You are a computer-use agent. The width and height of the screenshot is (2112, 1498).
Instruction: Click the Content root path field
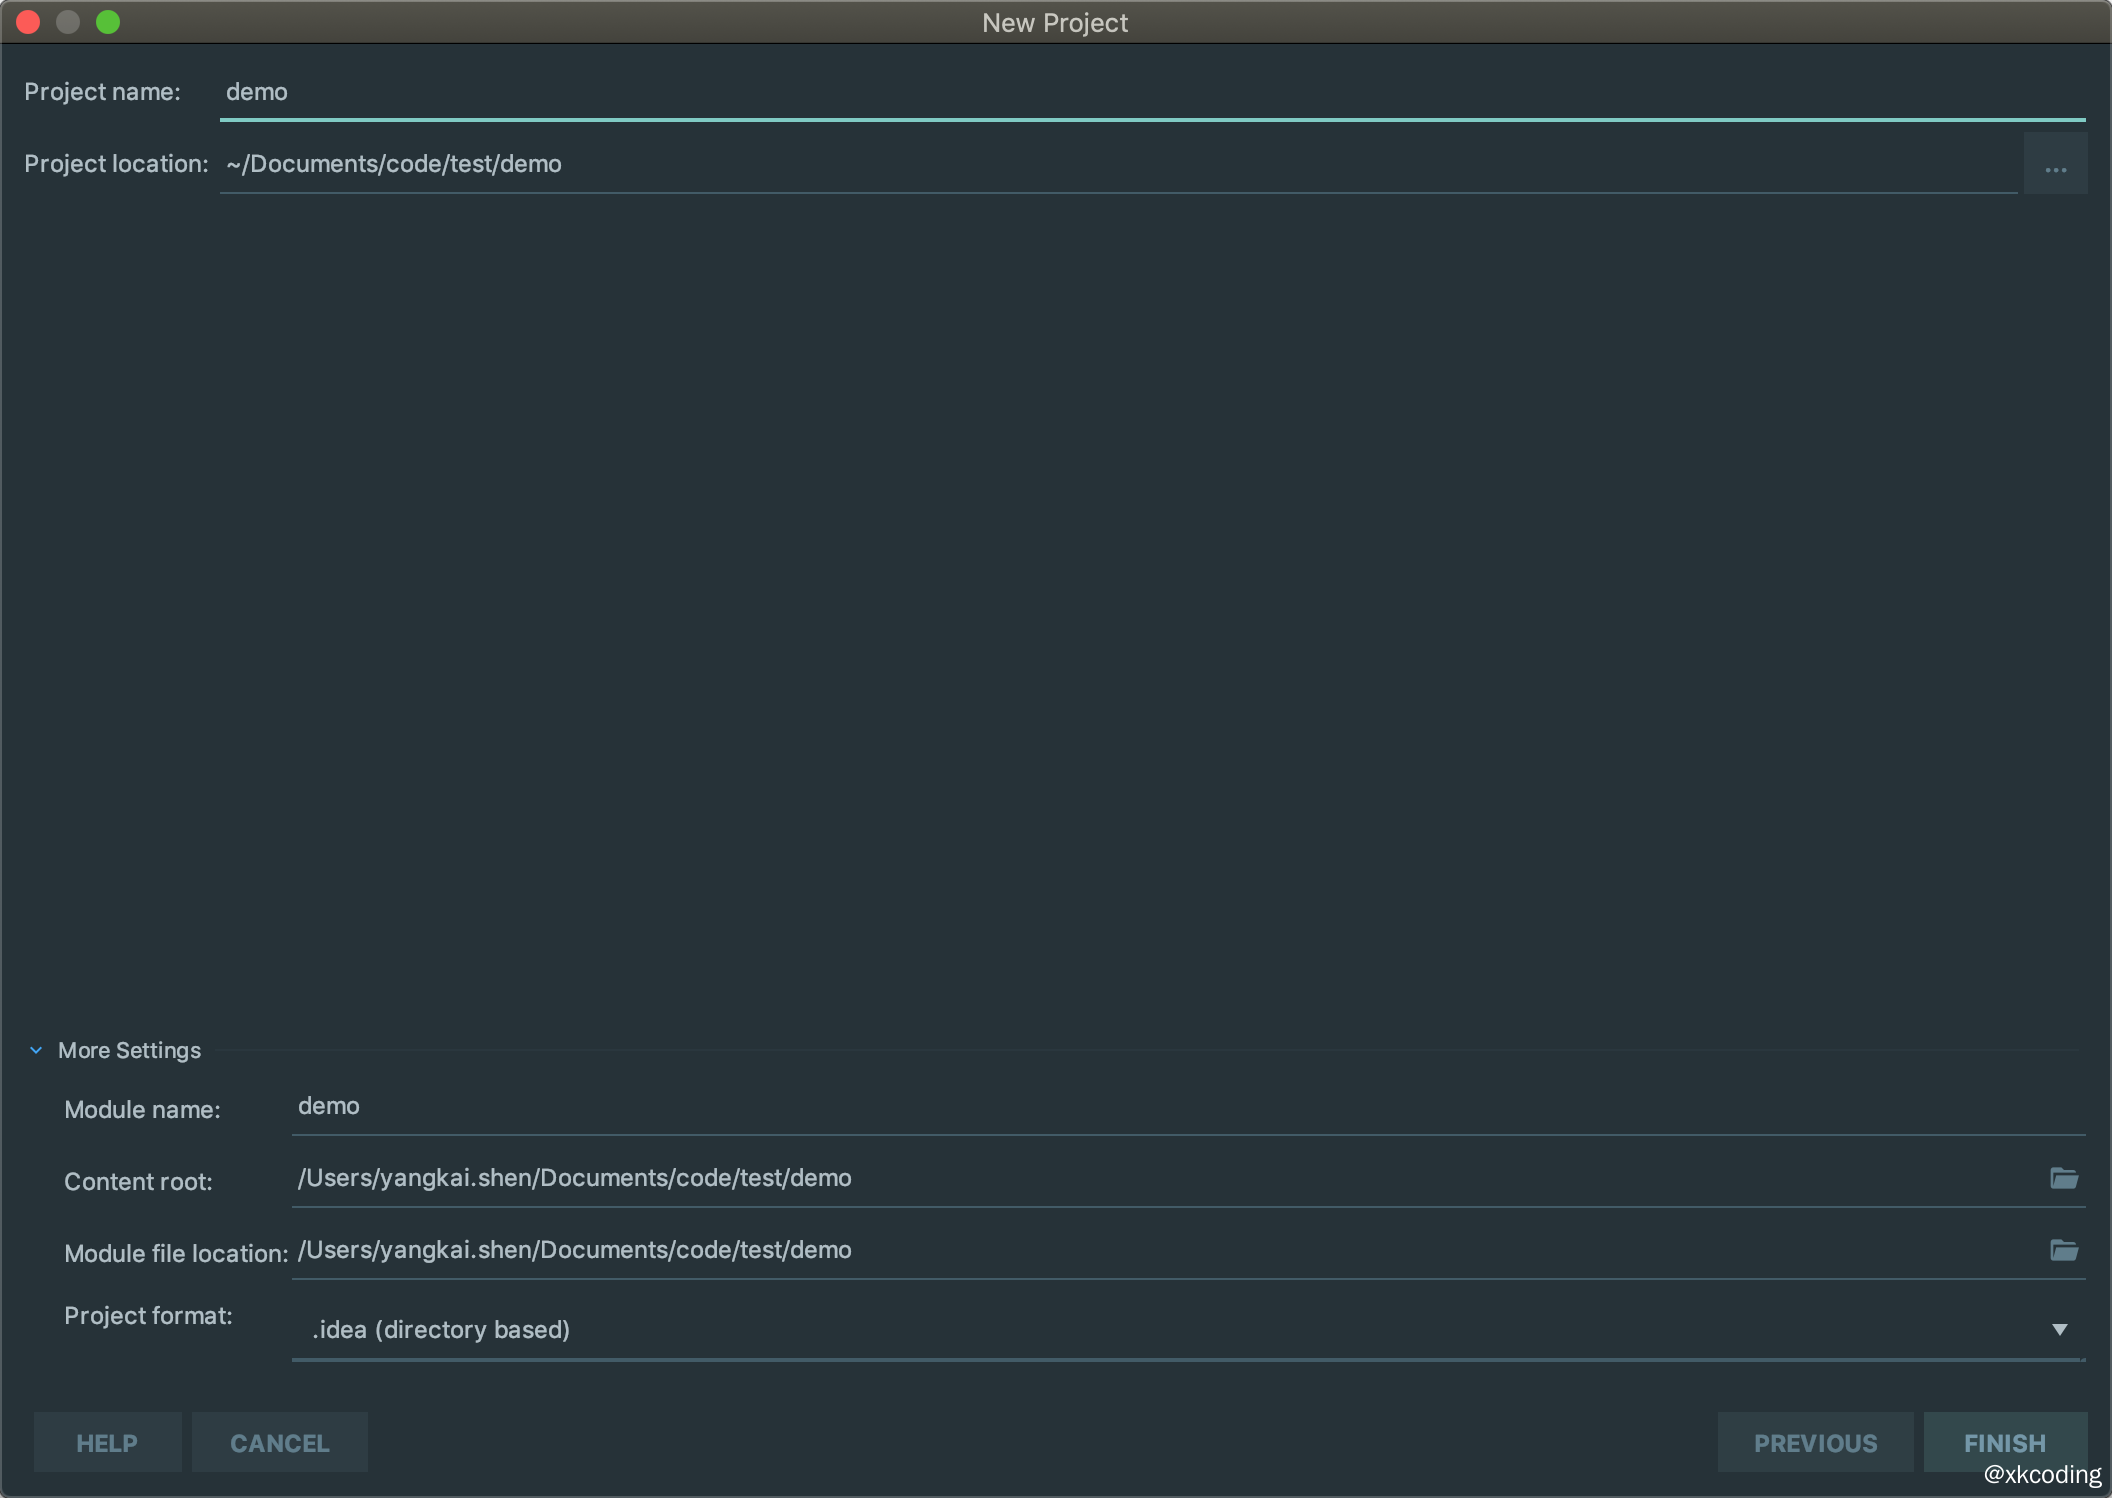click(x=1160, y=1179)
